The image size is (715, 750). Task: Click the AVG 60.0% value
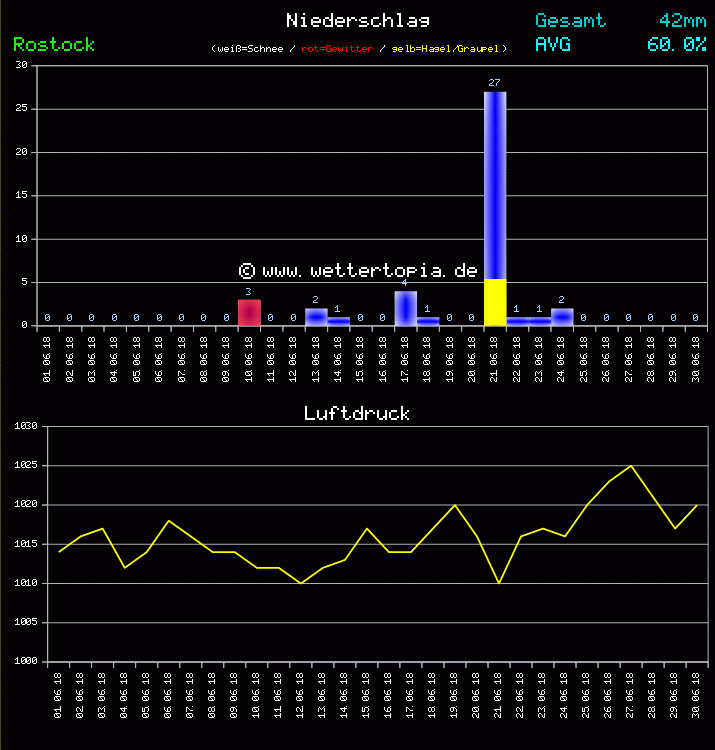(x=676, y=44)
